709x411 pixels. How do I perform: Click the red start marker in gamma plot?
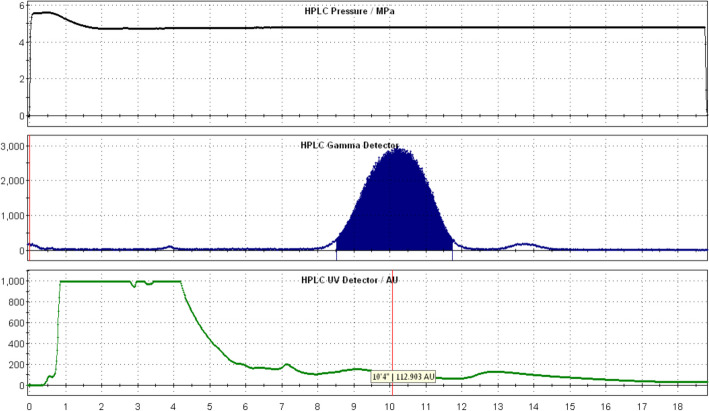tap(29, 200)
